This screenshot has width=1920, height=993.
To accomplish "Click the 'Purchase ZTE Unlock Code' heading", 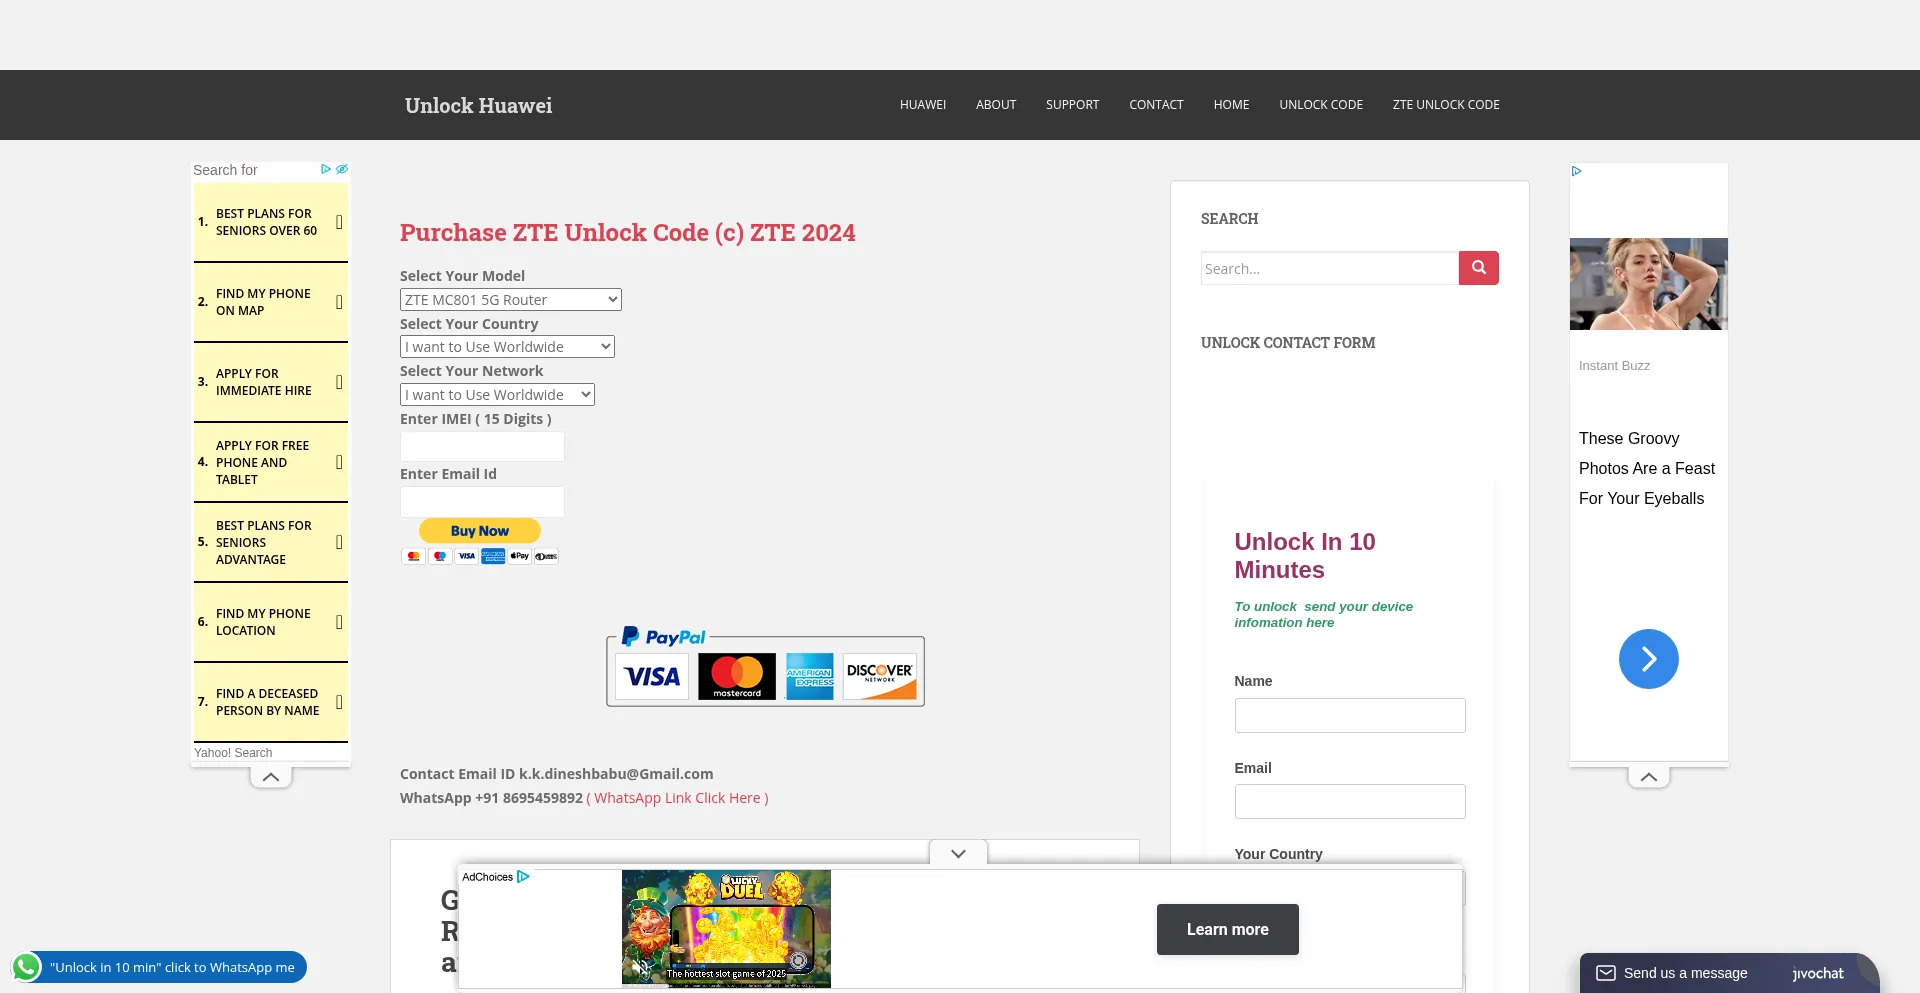I will point(628,233).
